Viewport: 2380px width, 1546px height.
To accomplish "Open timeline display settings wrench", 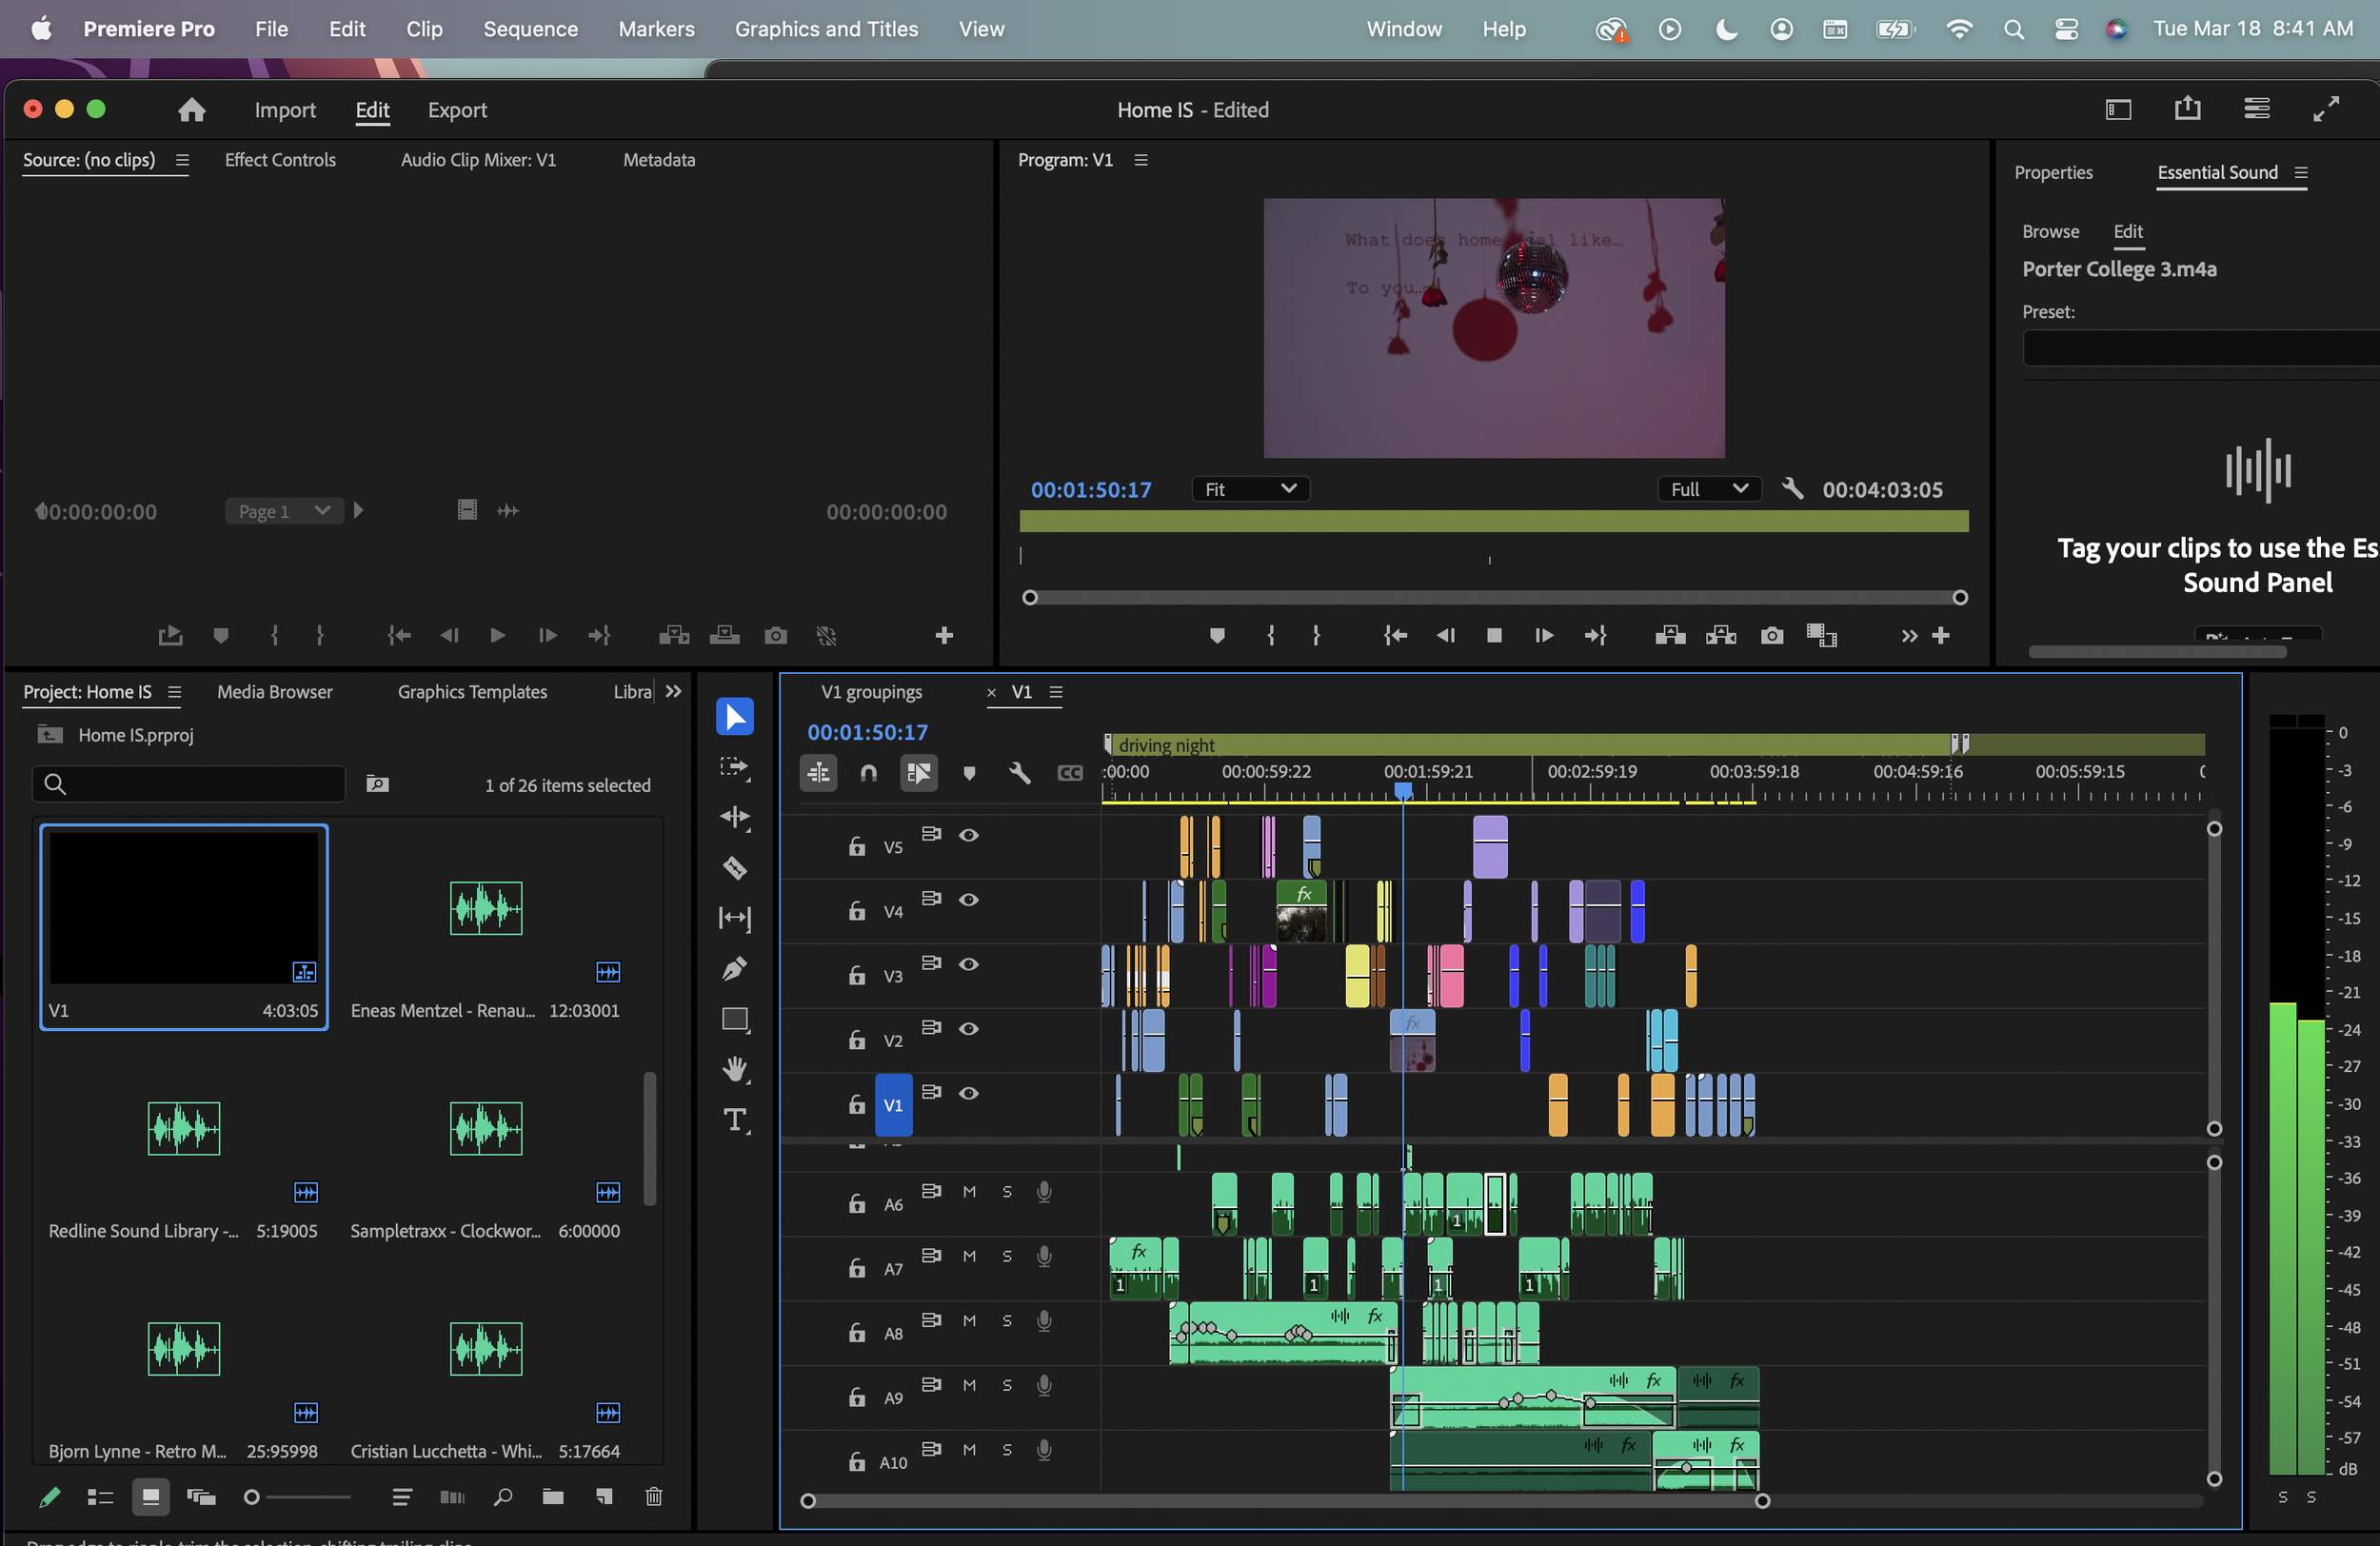I will click(x=1019, y=773).
